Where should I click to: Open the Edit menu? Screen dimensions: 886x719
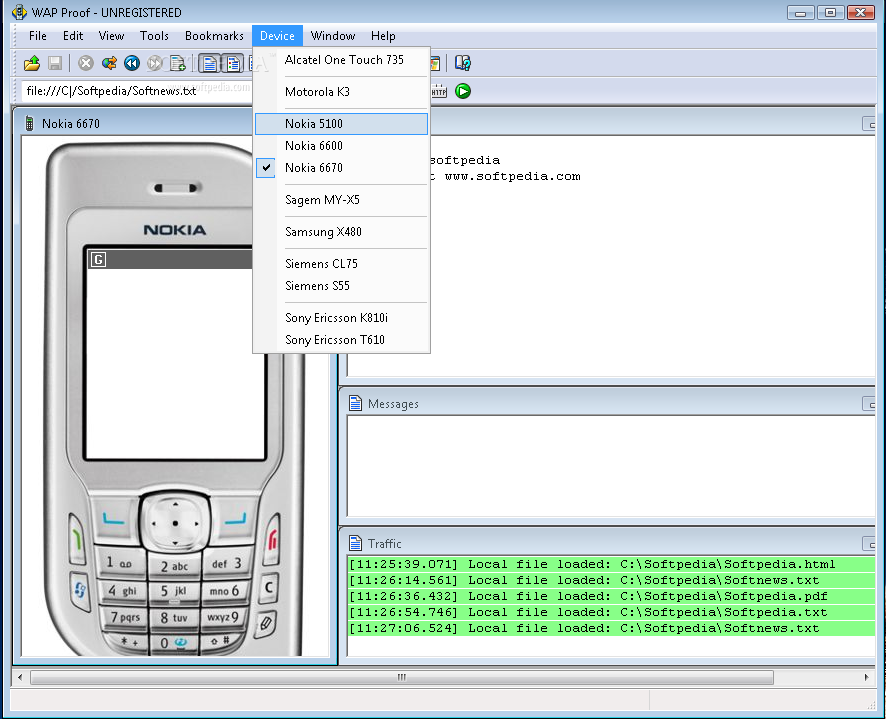(x=73, y=36)
